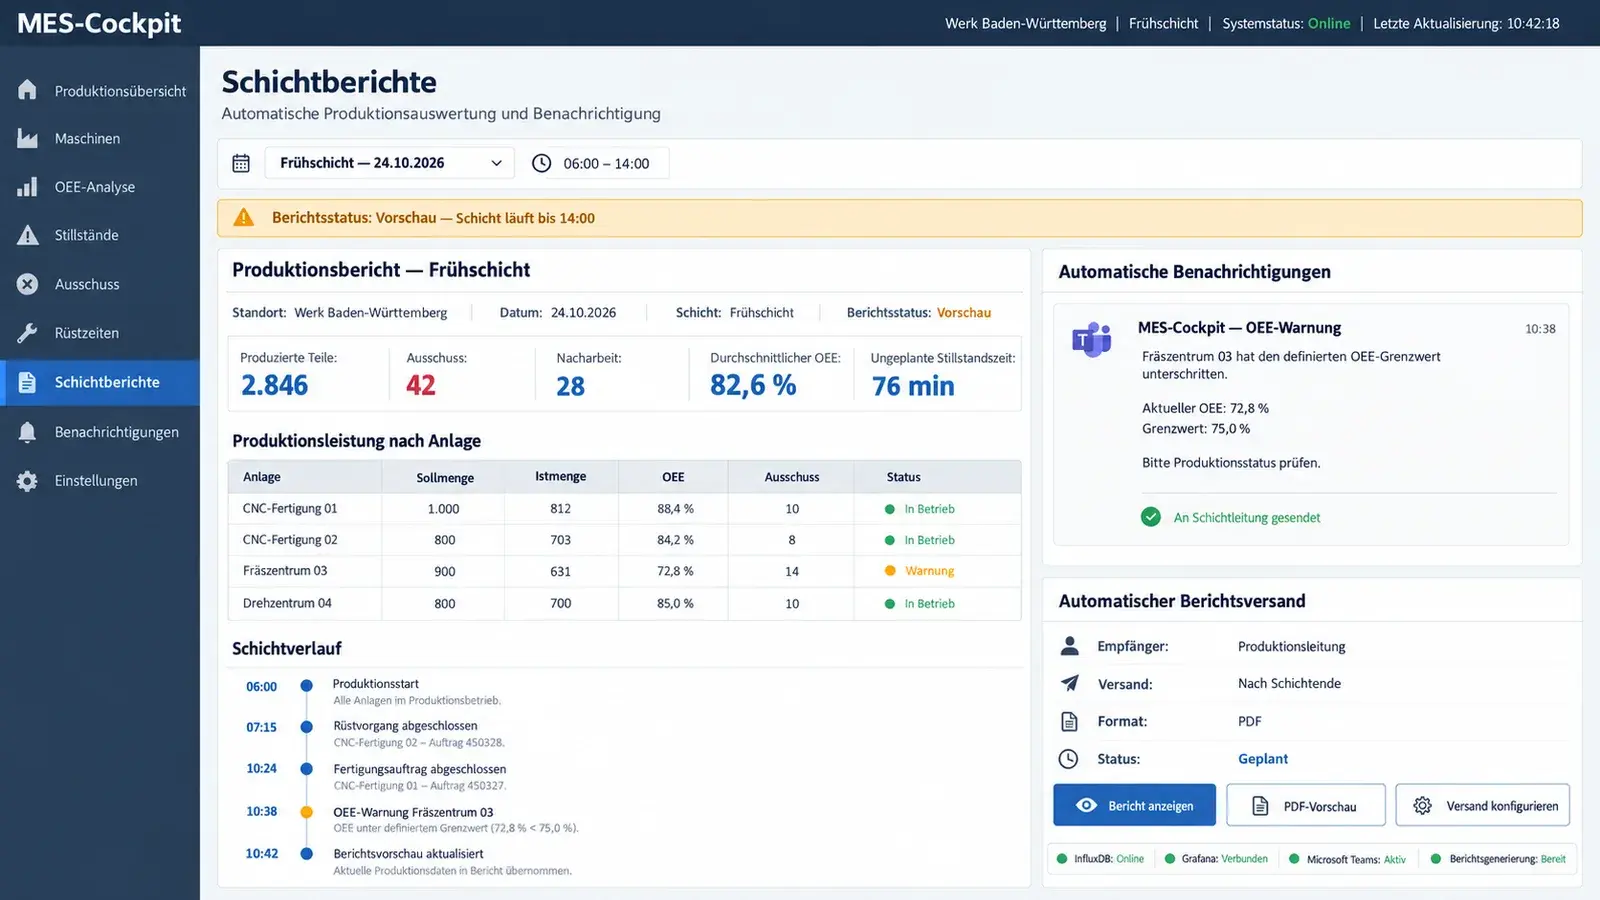1600x900 pixels.
Task: Click the Rüstzeiten wrench icon
Action: [x=27, y=333]
